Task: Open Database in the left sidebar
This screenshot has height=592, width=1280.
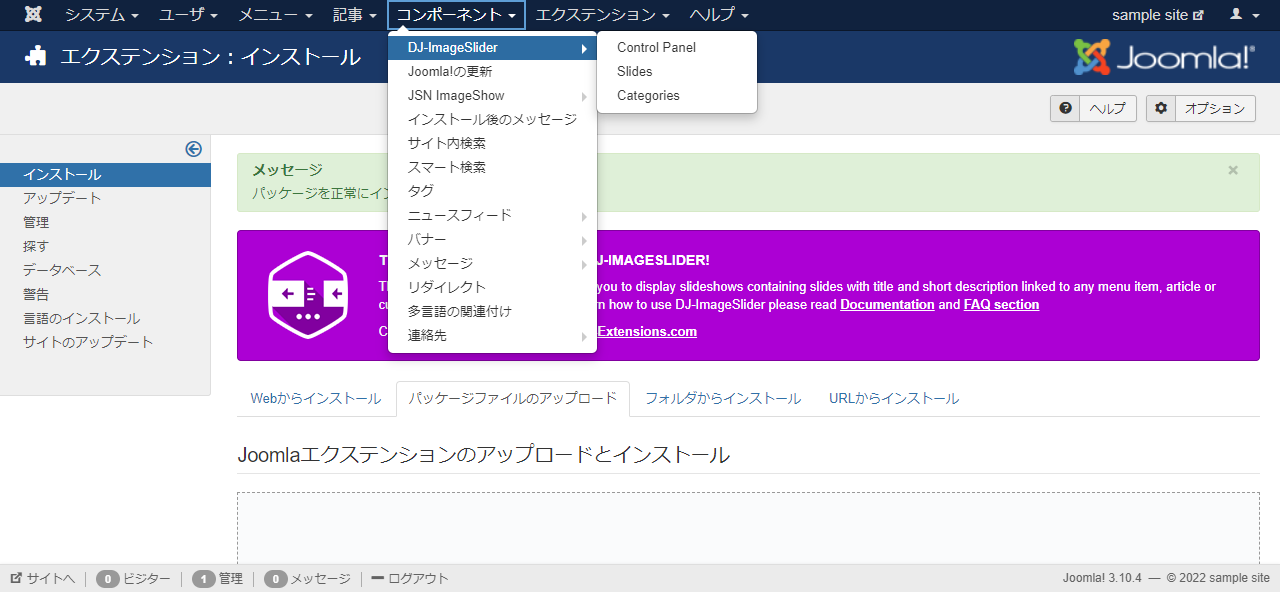Action: pos(62,270)
